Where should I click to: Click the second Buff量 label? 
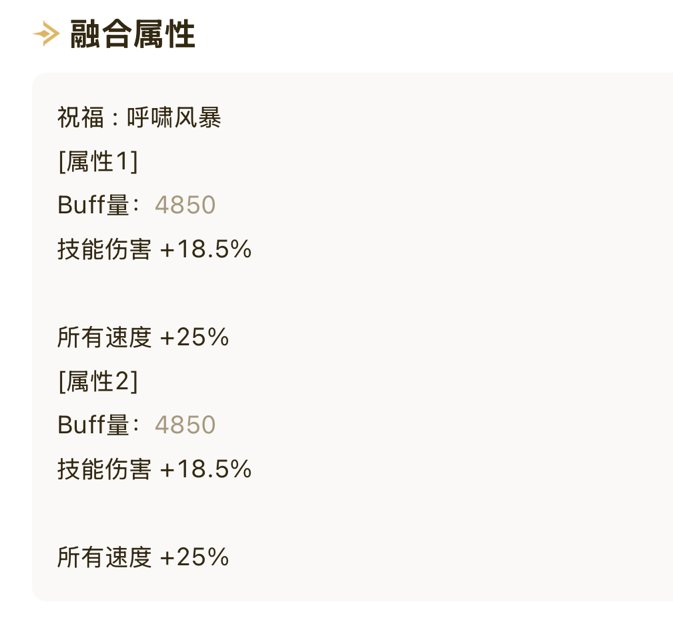99,425
